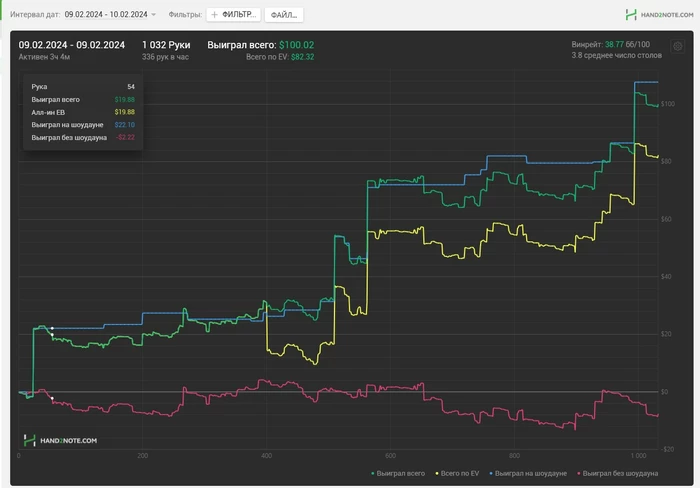Click the 600 label on the x-axis
The width and height of the screenshot is (700, 488).
pyautogui.click(x=390, y=456)
